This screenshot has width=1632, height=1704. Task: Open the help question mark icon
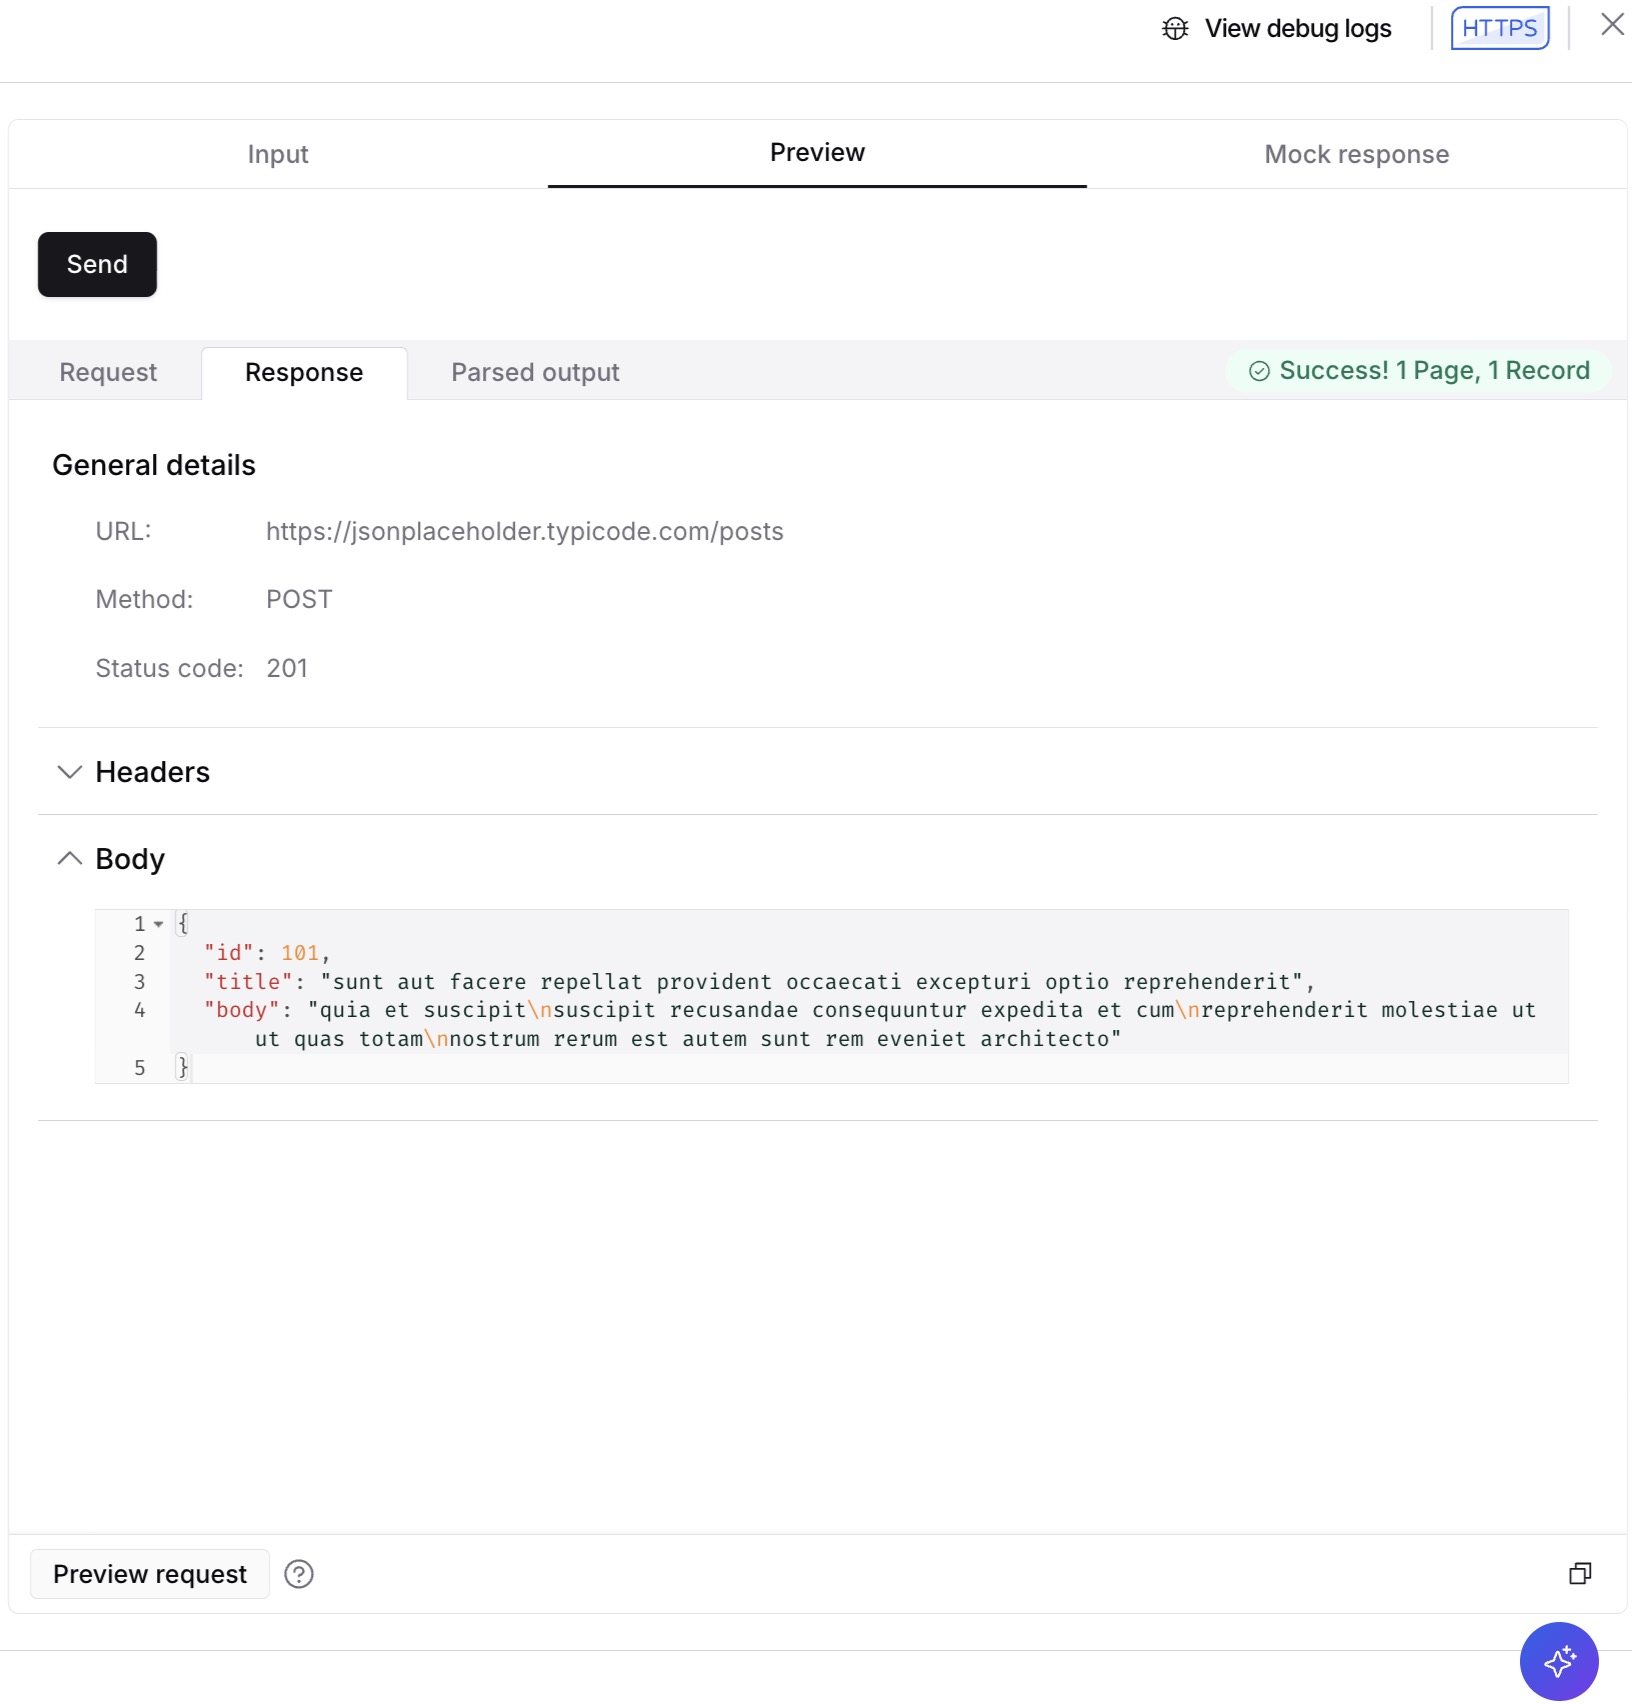pos(299,1574)
